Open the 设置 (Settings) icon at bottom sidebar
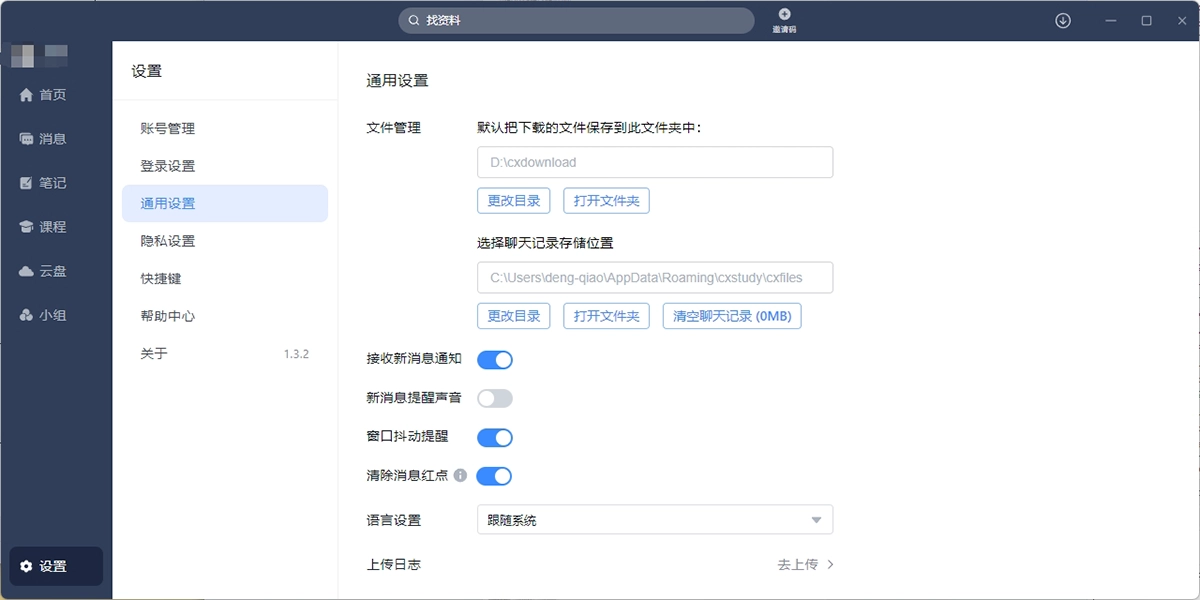This screenshot has width=1200, height=600. (x=55, y=565)
